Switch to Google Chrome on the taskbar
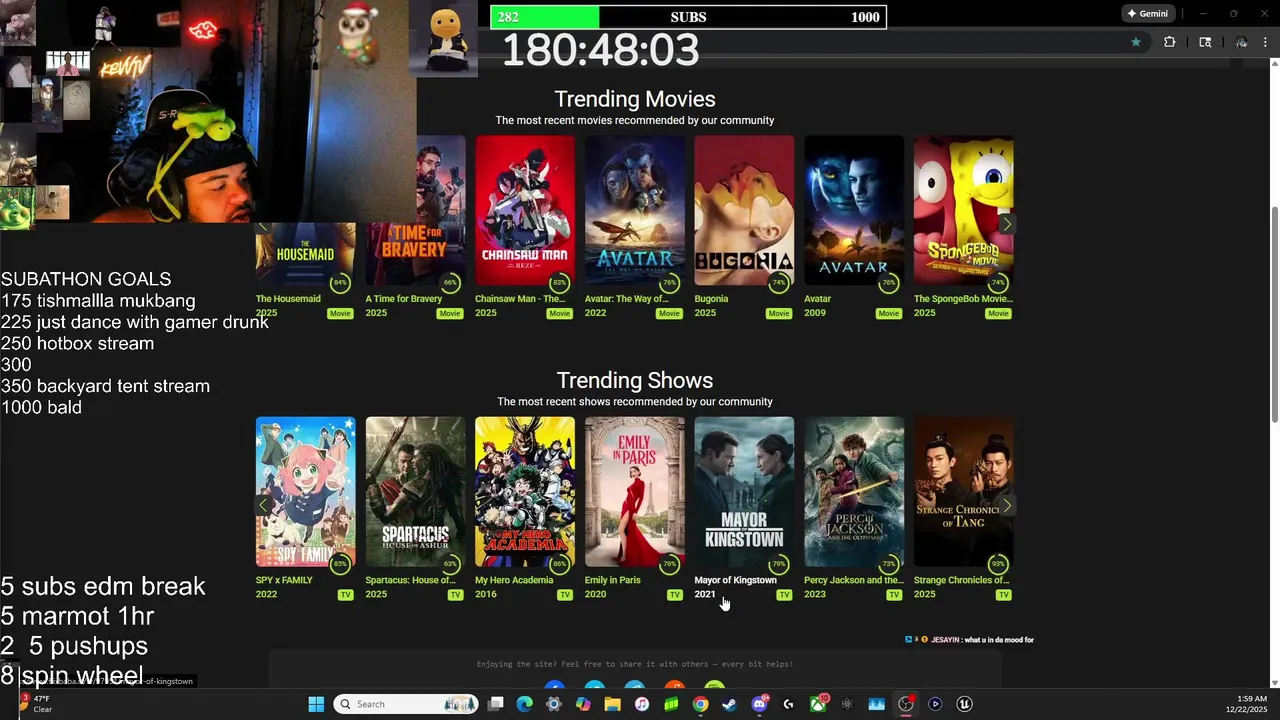Image resolution: width=1280 pixels, height=720 pixels. [701, 704]
